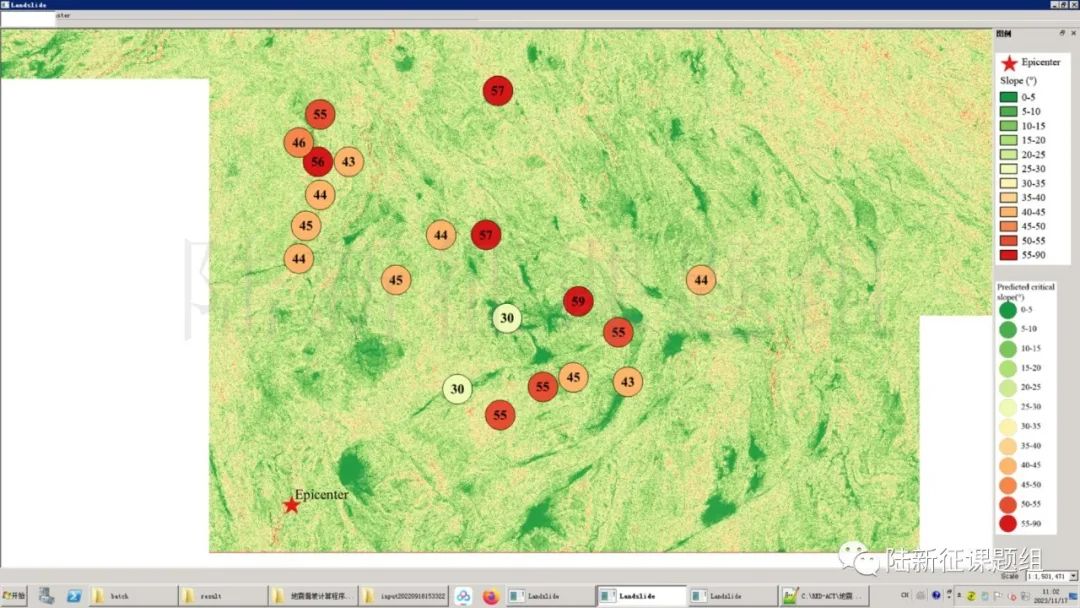Image resolution: width=1080 pixels, height=608 pixels.
Task: Click the Baidu cloud icon in taskbar
Action: [463, 596]
